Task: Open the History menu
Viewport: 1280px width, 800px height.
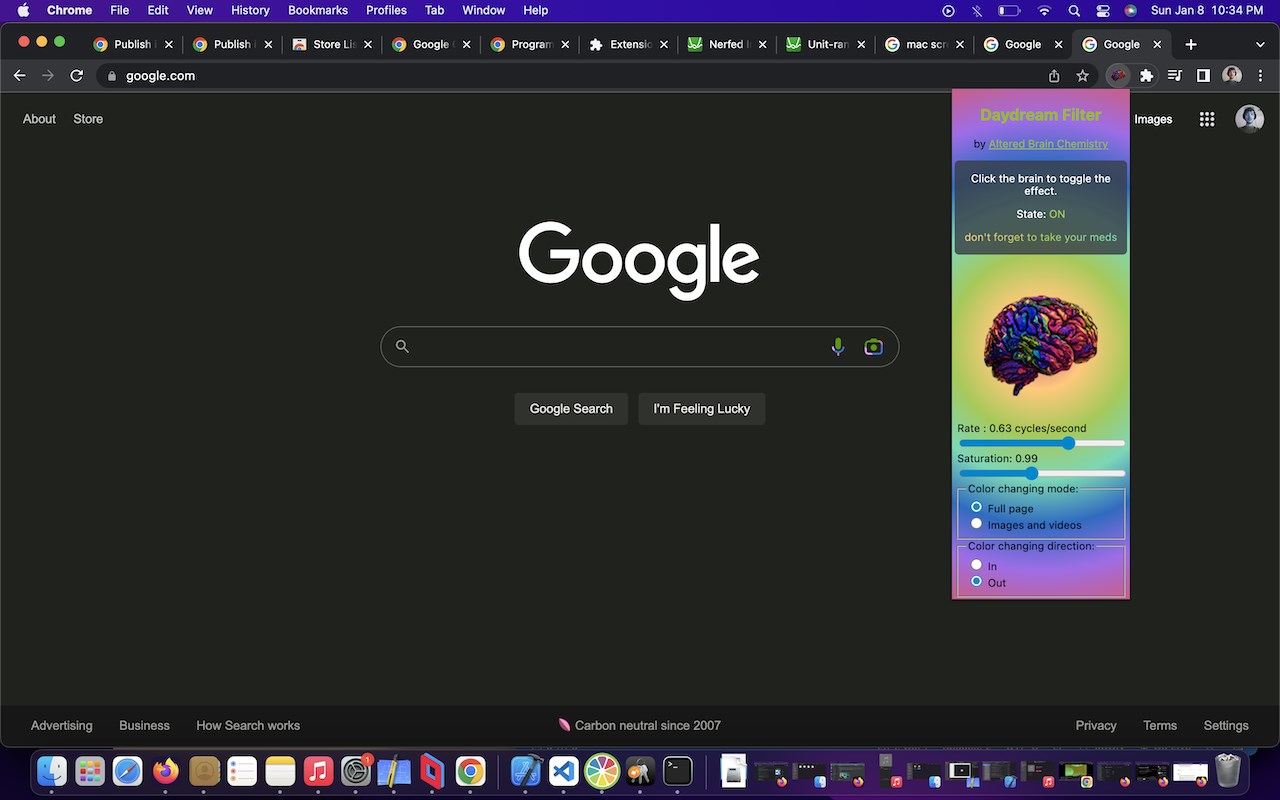Action: 250,11
